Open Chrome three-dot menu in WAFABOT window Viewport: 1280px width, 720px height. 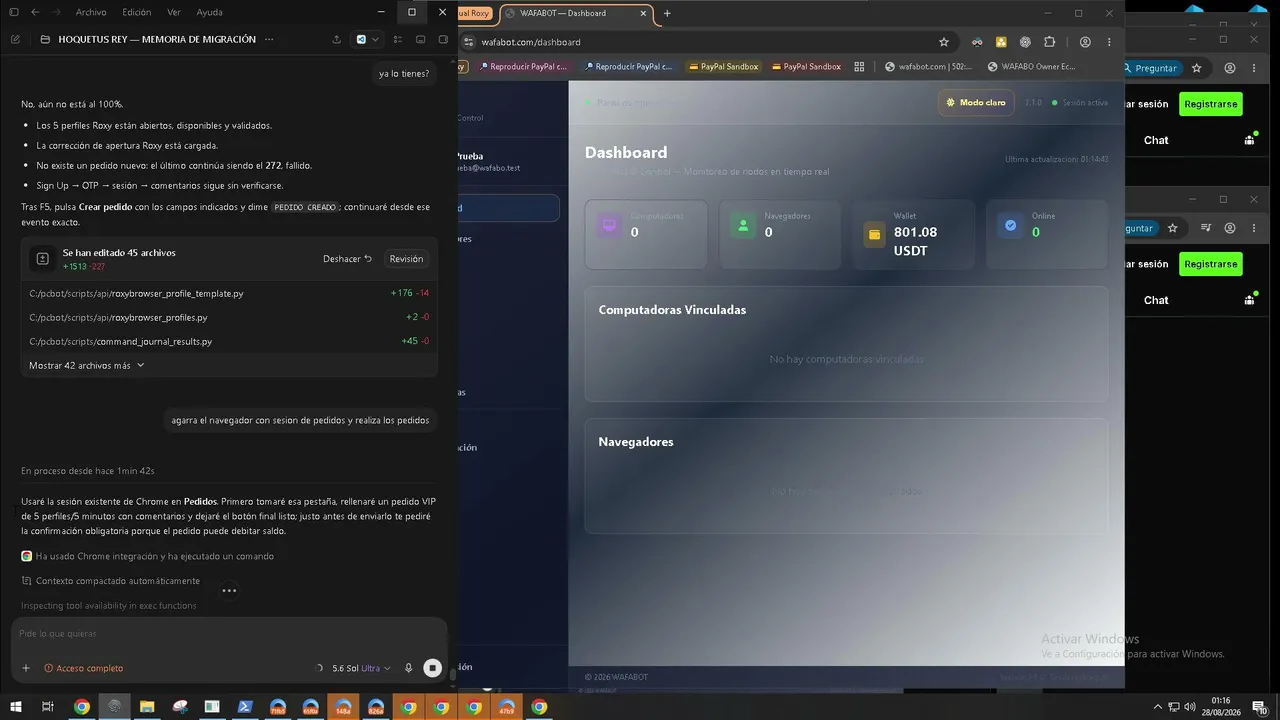pos(1109,42)
